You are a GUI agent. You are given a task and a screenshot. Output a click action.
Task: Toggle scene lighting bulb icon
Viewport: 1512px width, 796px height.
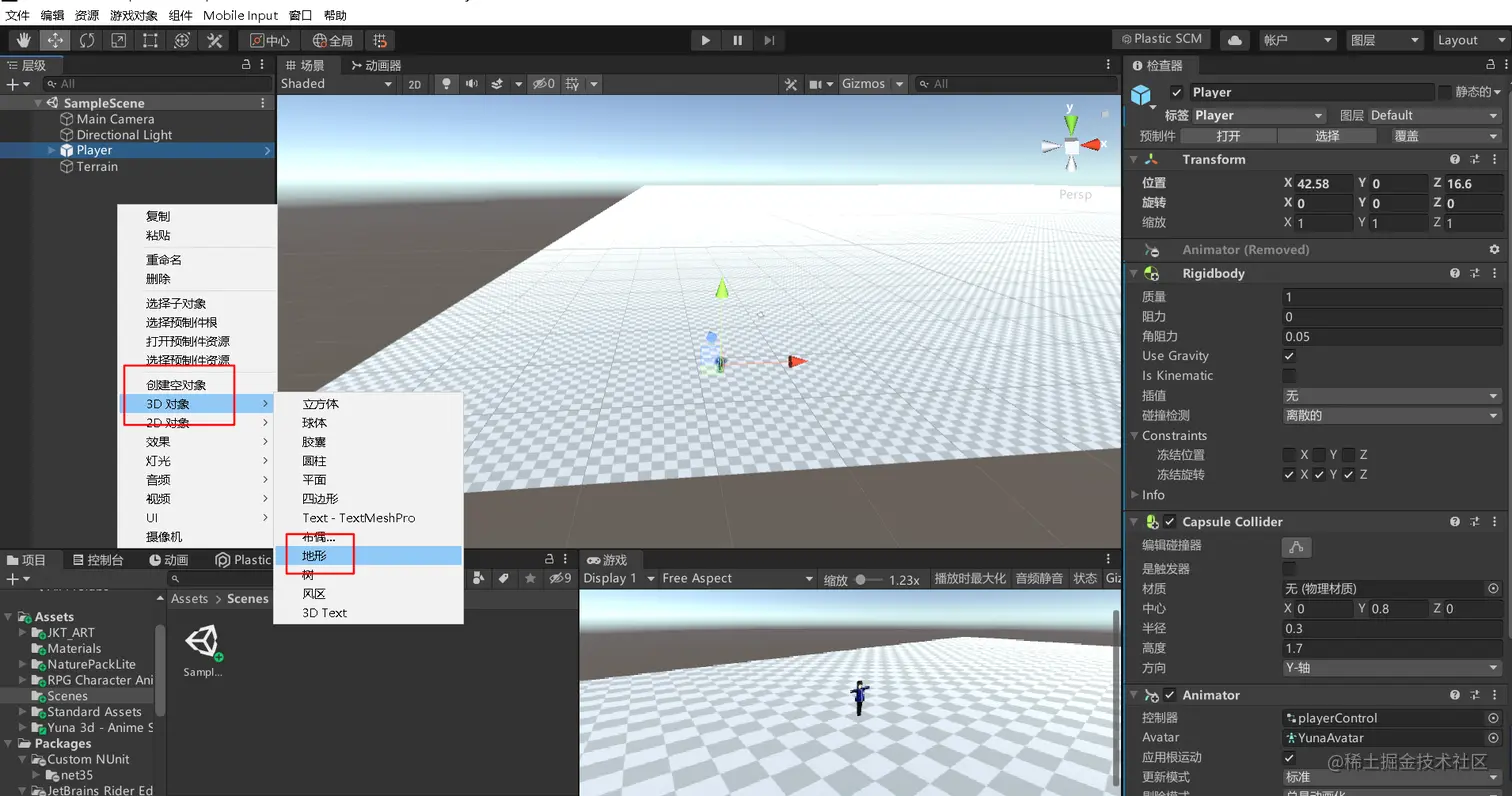tap(446, 84)
